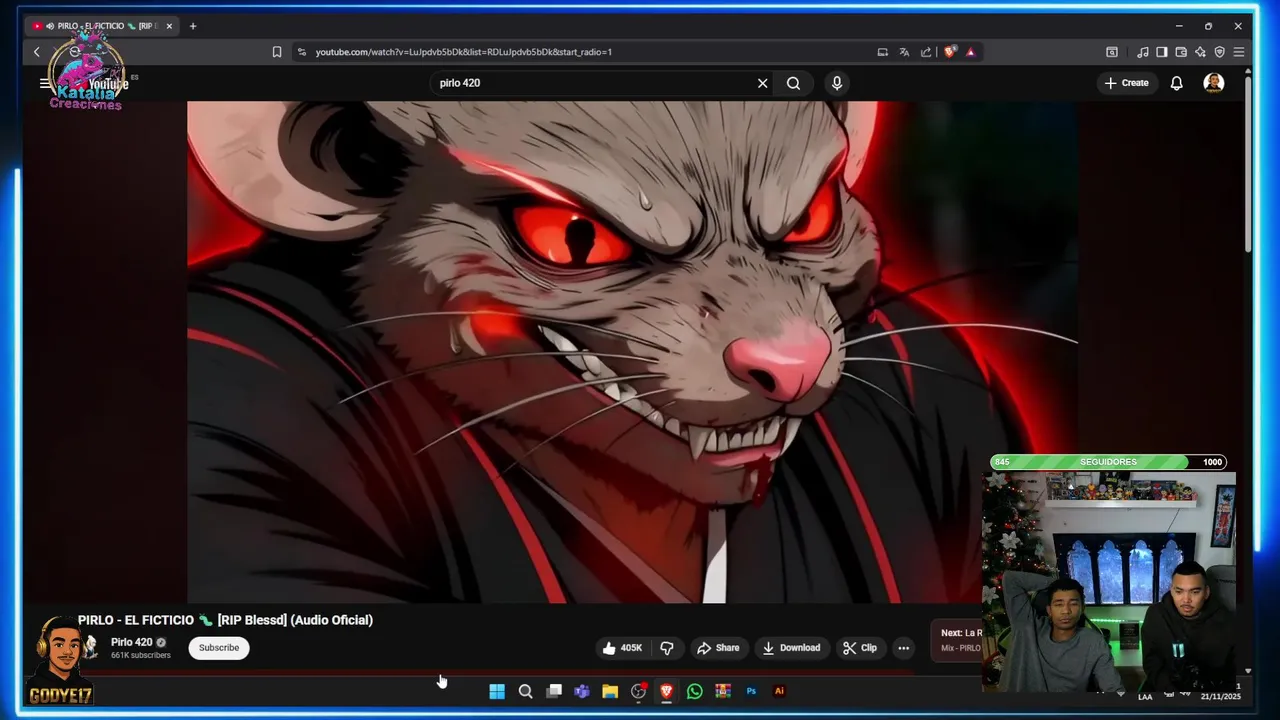Switch to Brave browser in the taskbar

tap(666, 691)
